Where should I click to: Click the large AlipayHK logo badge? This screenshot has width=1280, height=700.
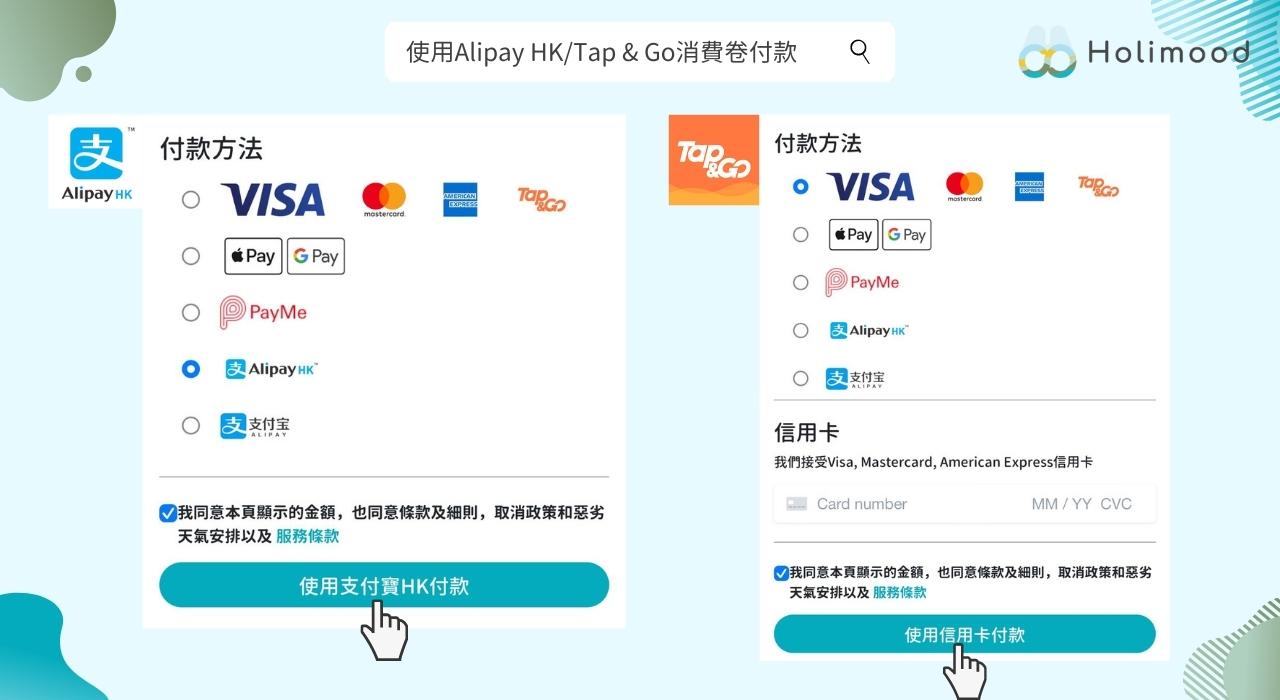pos(96,162)
